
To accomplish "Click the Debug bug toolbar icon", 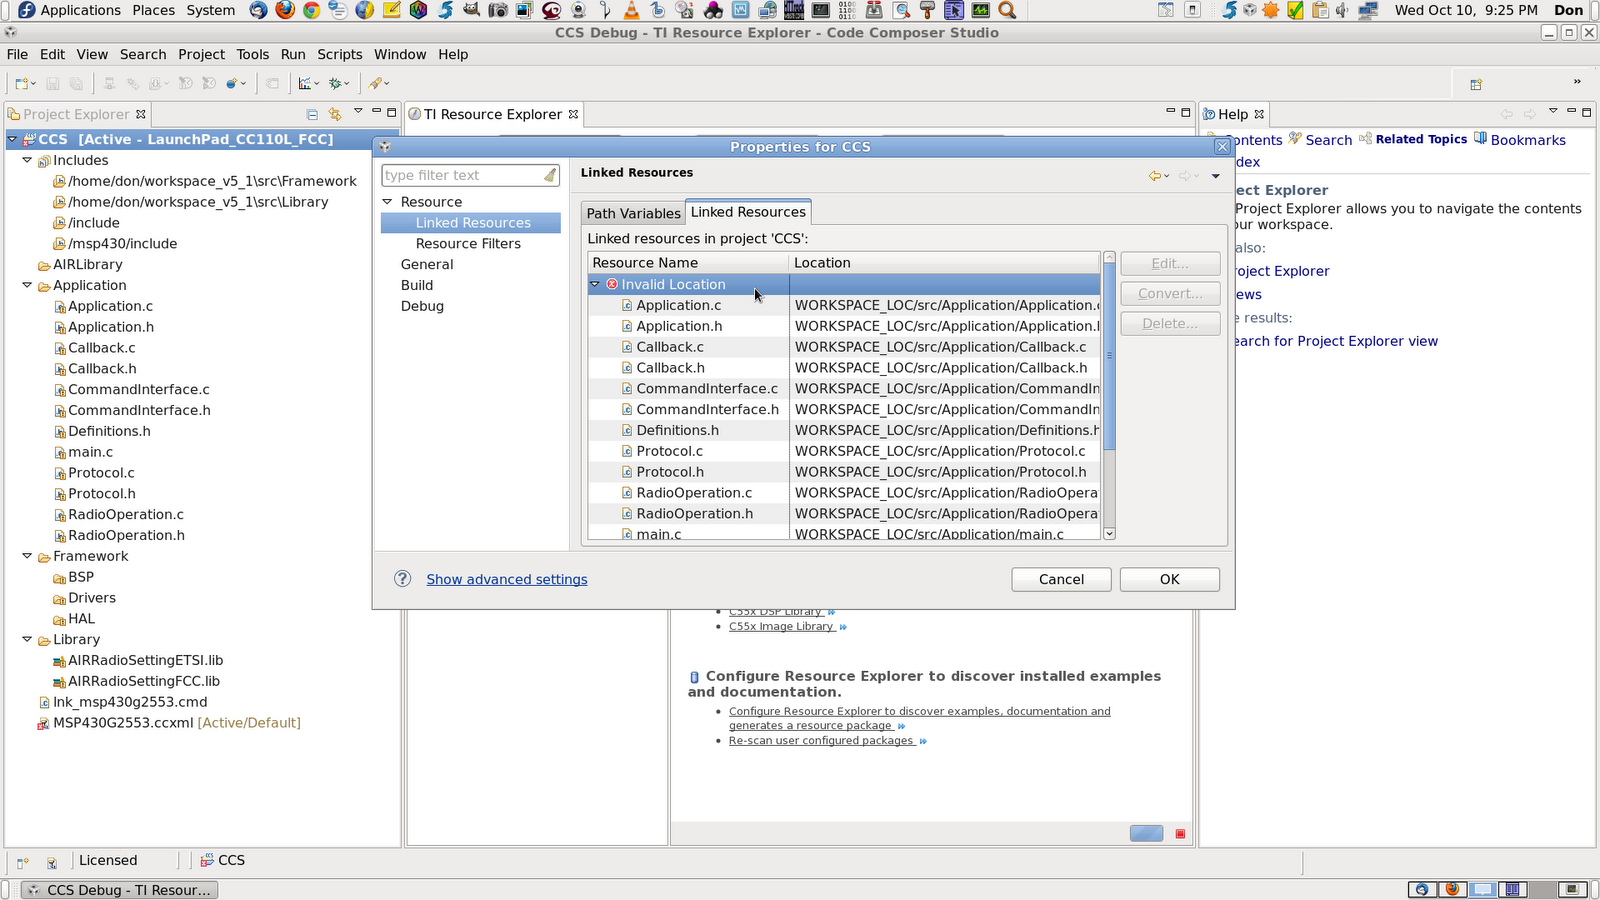I will click(337, 84).
